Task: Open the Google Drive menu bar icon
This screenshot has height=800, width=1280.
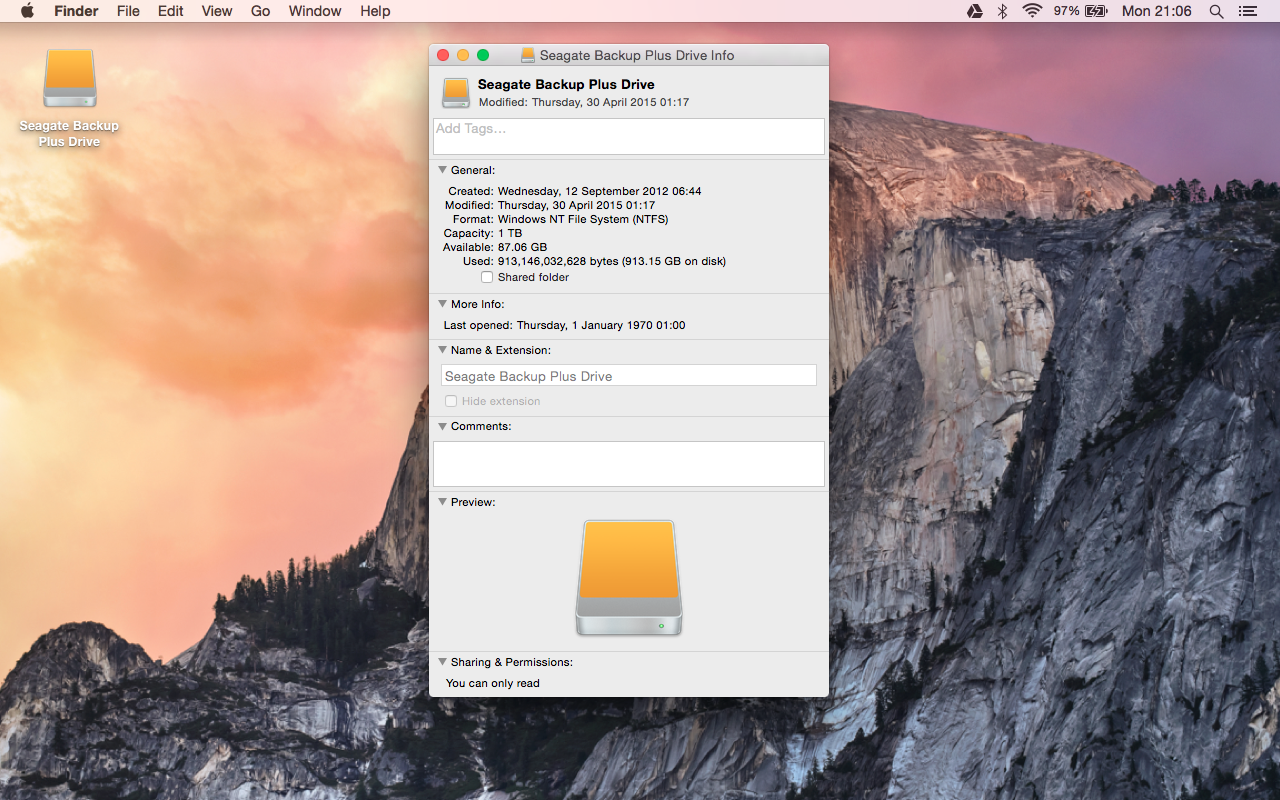Action: [x=974, y=11]
